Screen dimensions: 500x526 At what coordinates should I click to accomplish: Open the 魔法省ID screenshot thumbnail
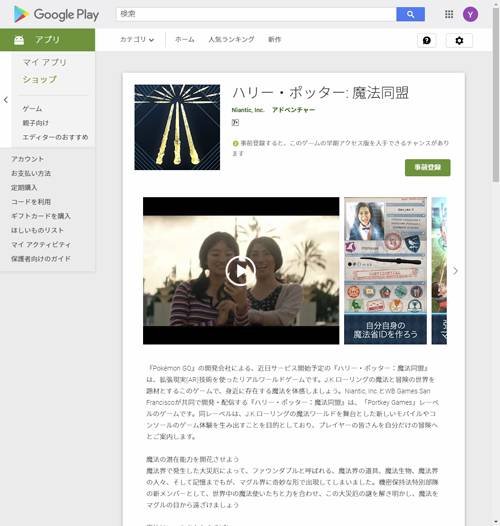[x=385, y=271]
